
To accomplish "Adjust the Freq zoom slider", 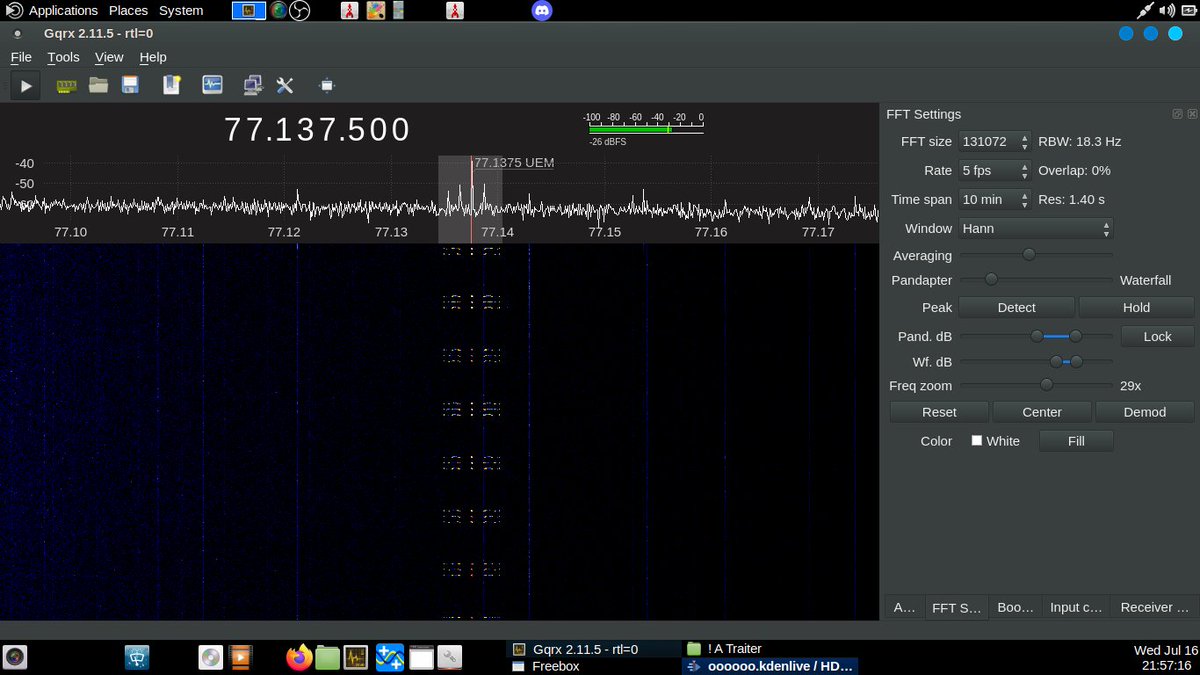I will (x=1036, y=385).
